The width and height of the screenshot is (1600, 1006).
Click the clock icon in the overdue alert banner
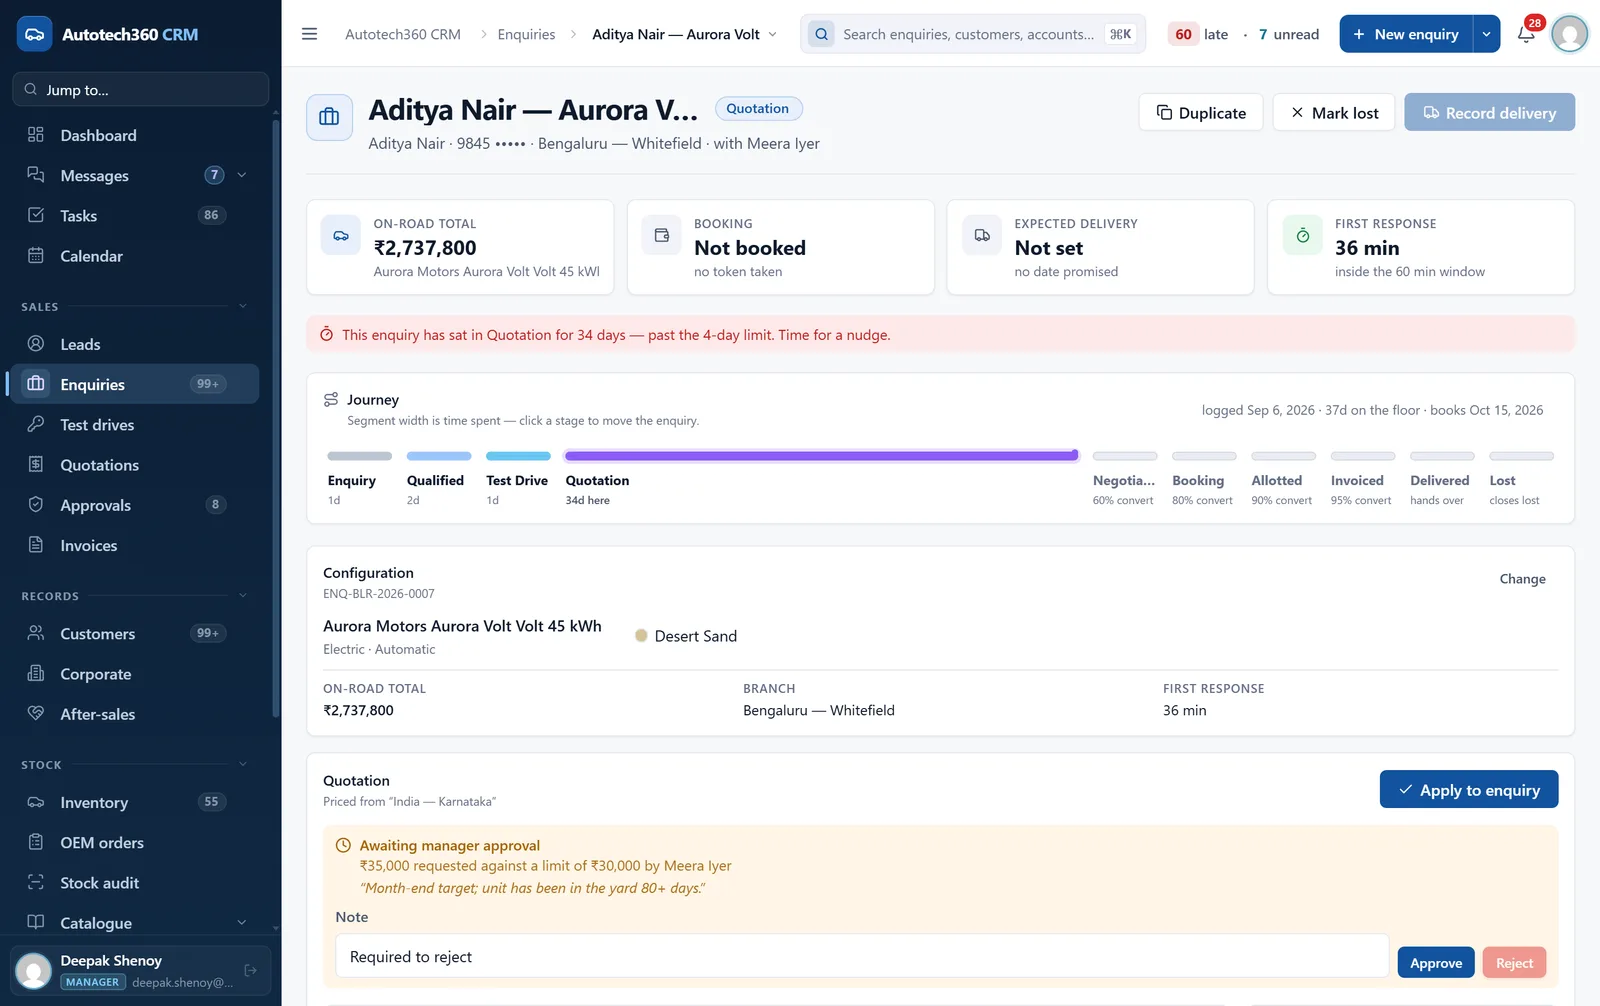tap(326, 335)
